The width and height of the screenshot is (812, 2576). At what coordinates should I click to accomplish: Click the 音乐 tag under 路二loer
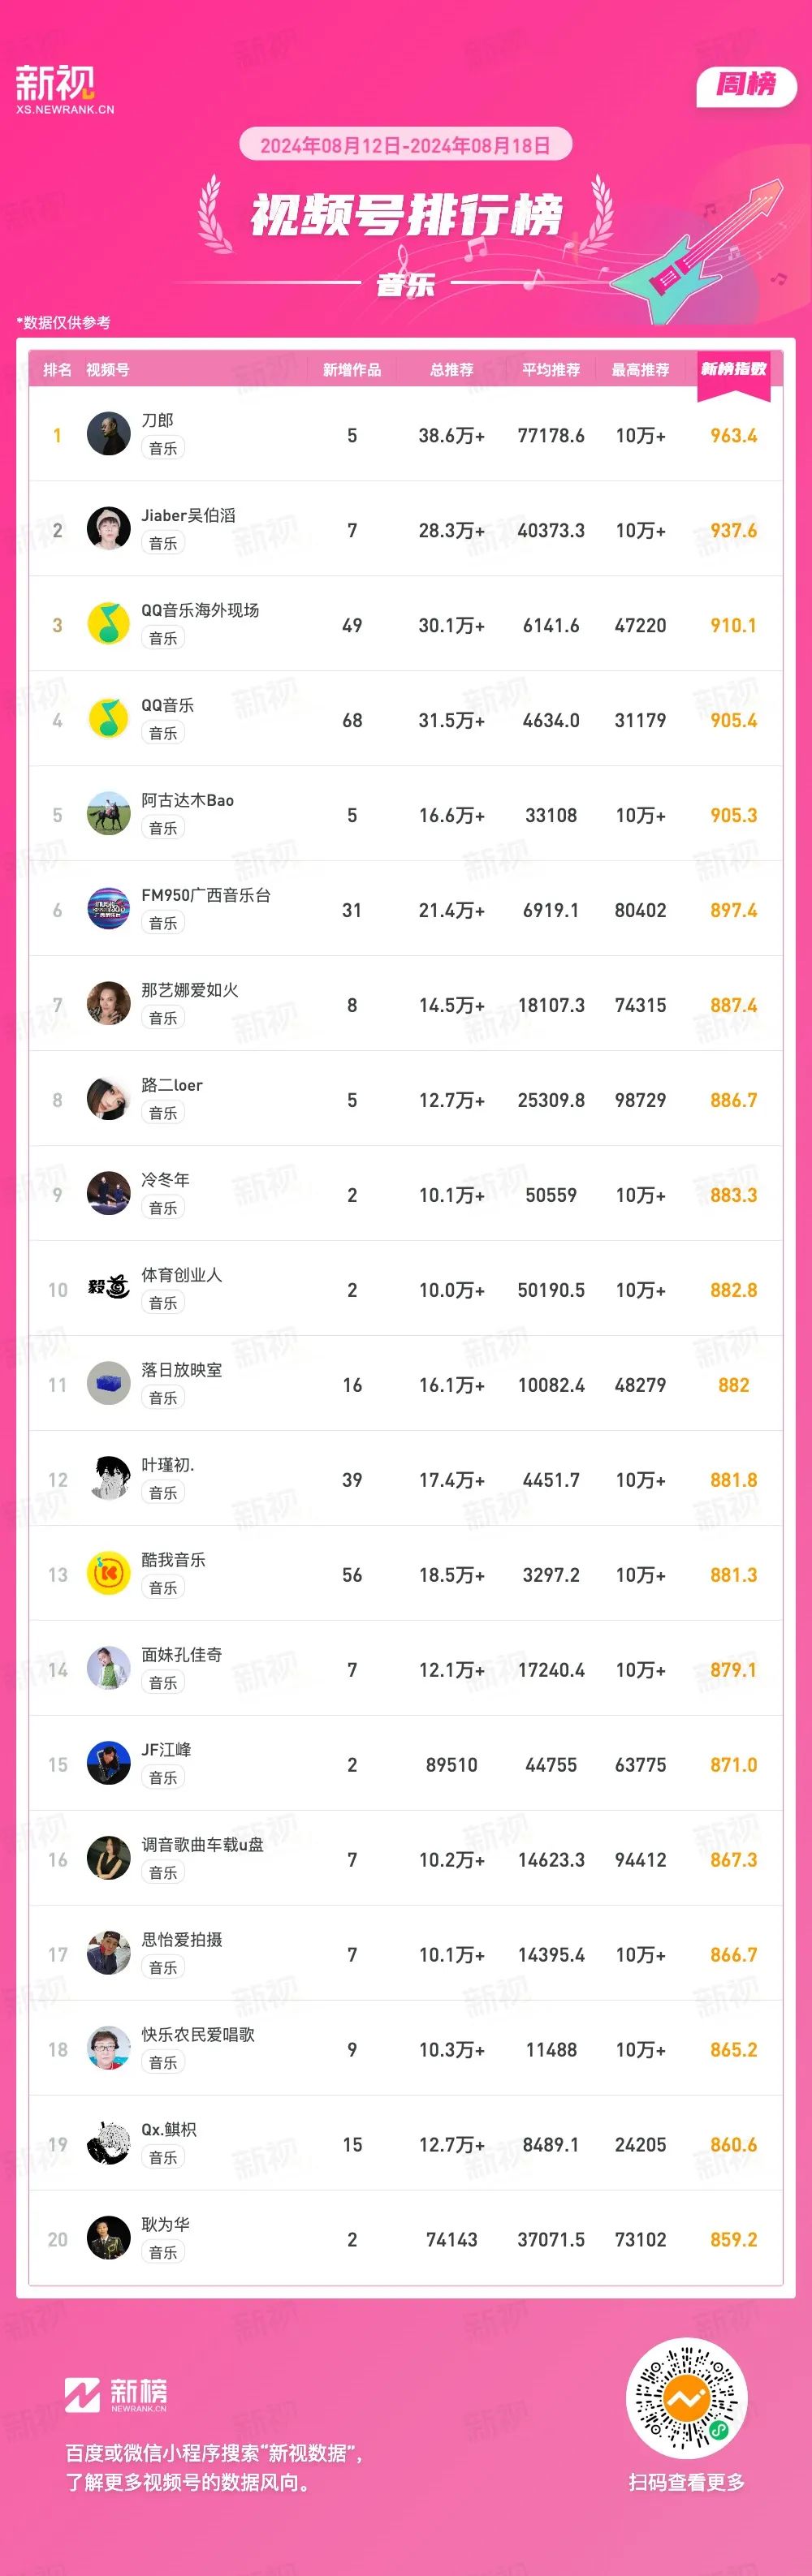tap(163, 1113)
